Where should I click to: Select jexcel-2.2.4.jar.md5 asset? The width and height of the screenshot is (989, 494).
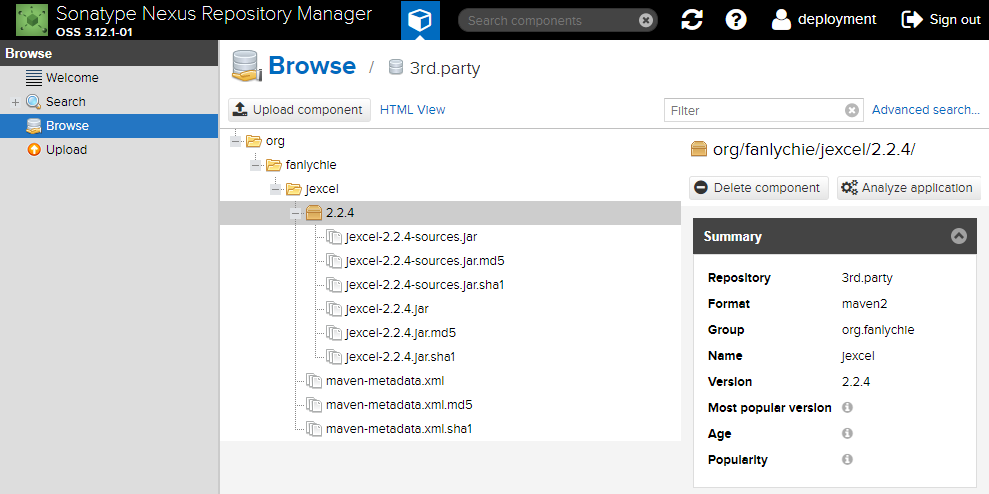401,332
